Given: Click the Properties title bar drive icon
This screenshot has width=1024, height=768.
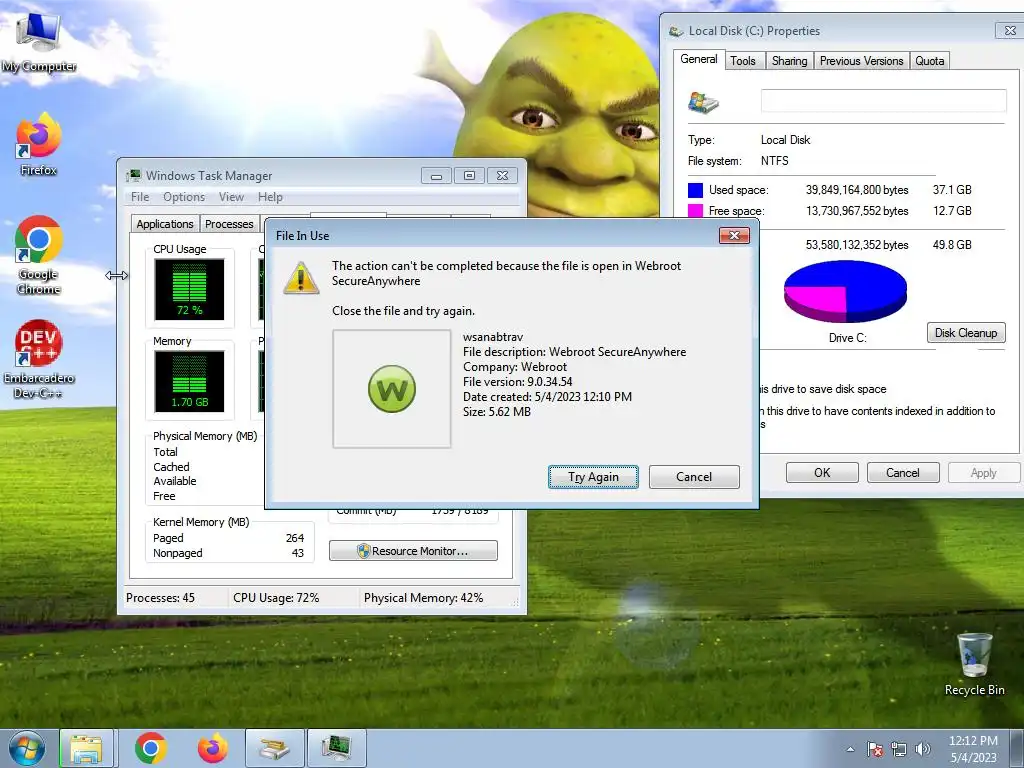Looking at the screenshot, I should point(677,31).
